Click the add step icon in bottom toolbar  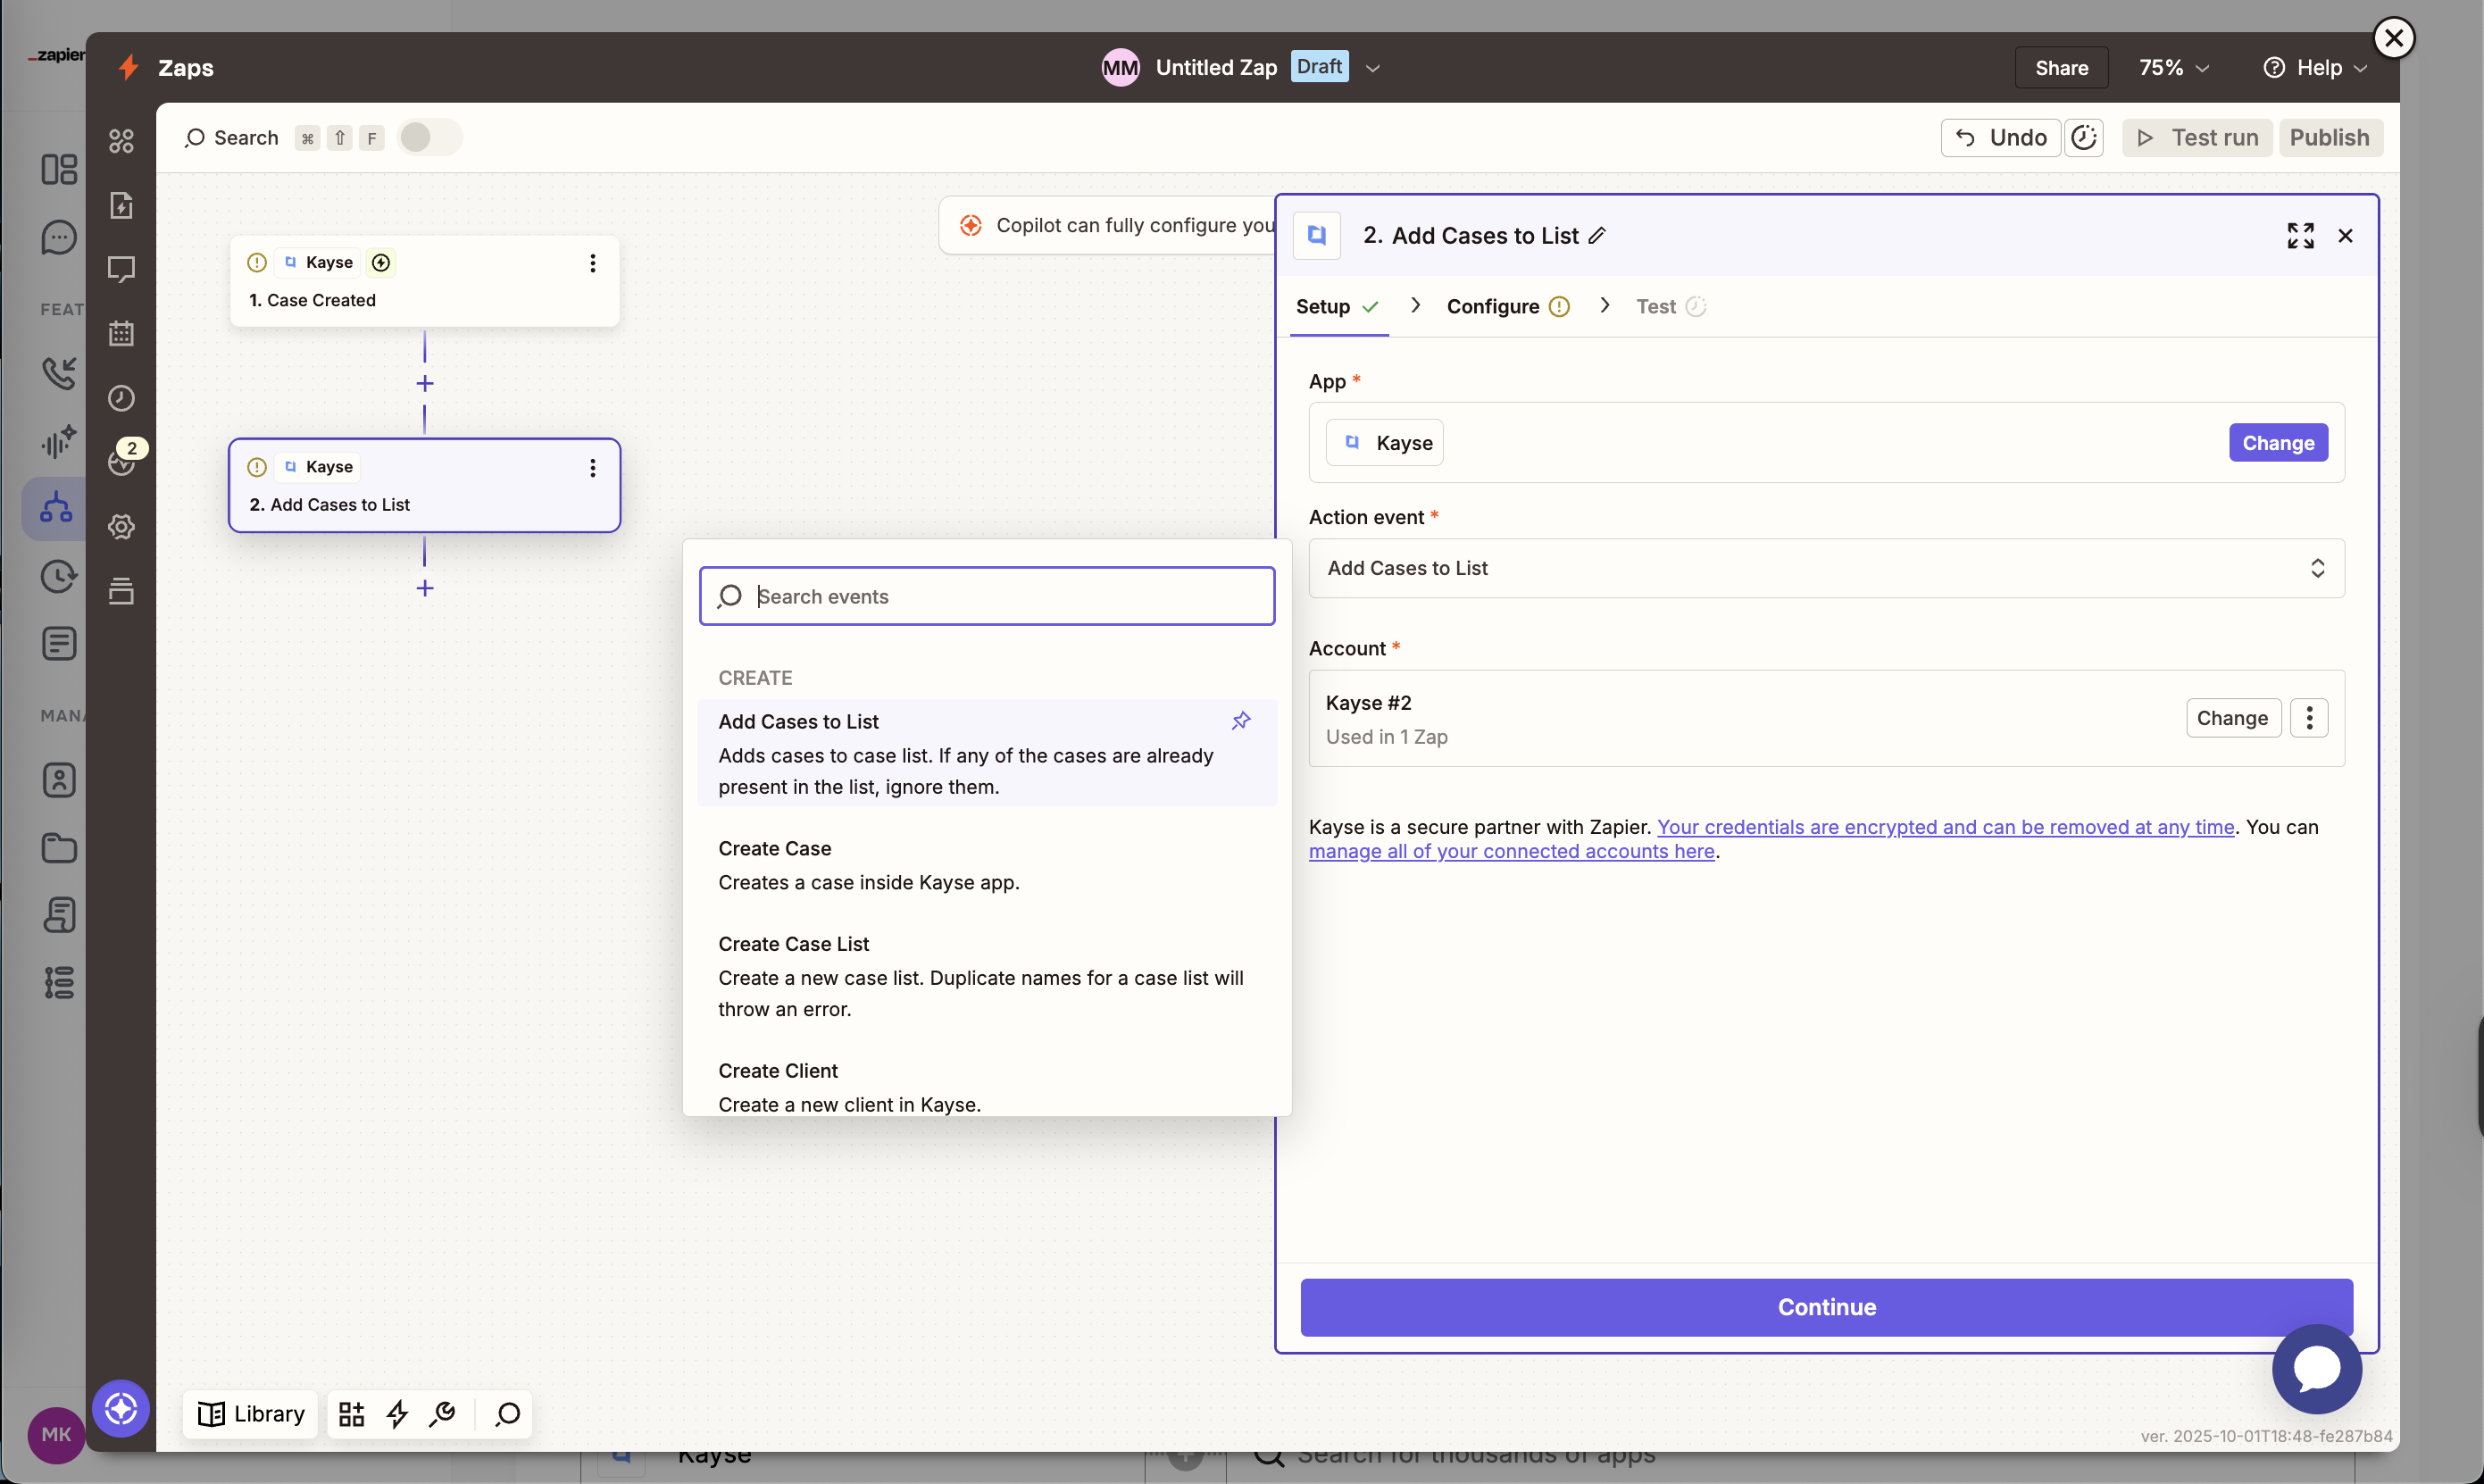[351, 1414]
